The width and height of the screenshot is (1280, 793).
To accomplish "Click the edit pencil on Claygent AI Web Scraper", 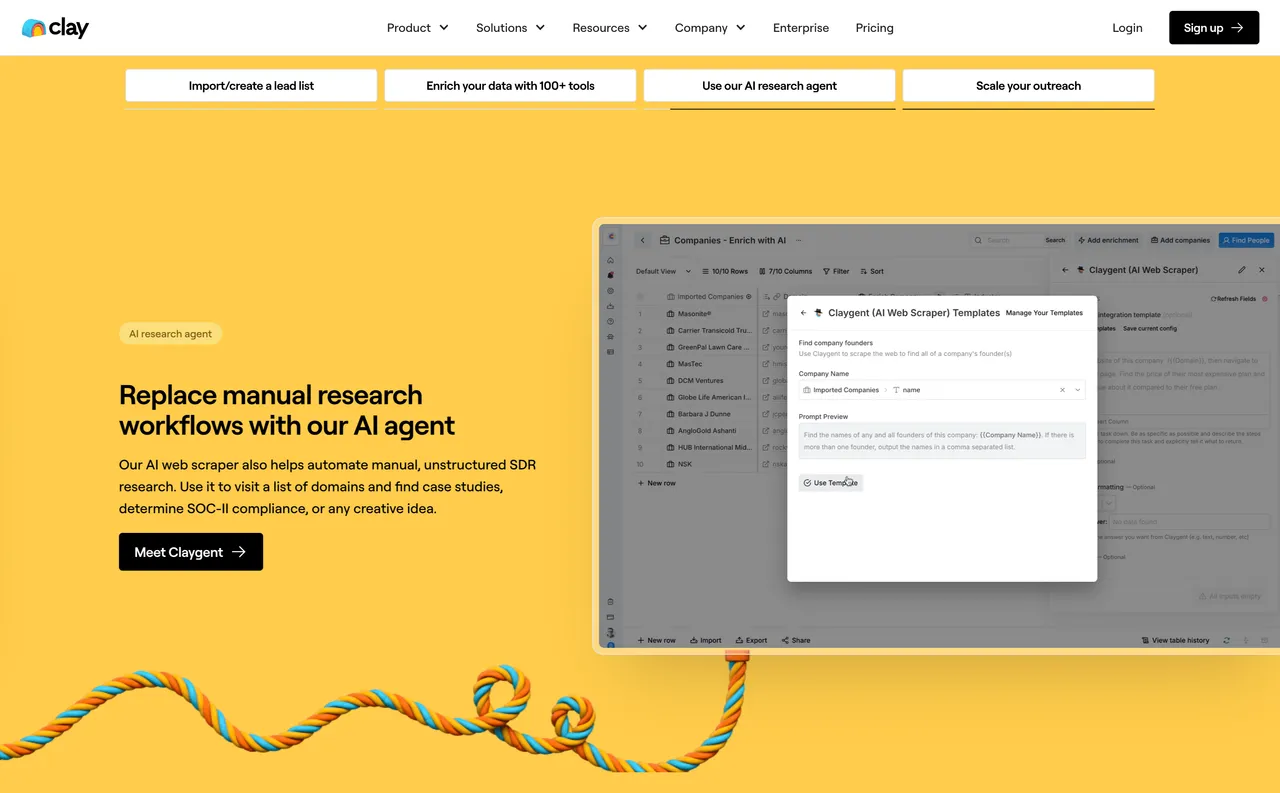I will (x=1240, y=269).
